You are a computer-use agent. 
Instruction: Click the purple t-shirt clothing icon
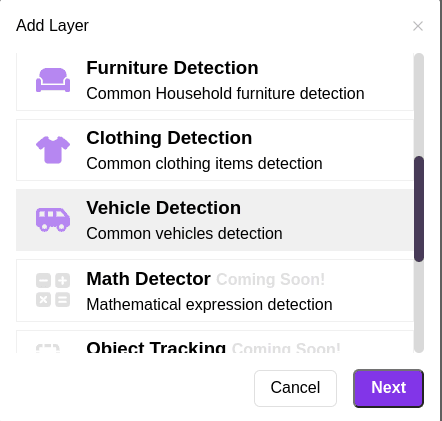(x=53, y=150)
